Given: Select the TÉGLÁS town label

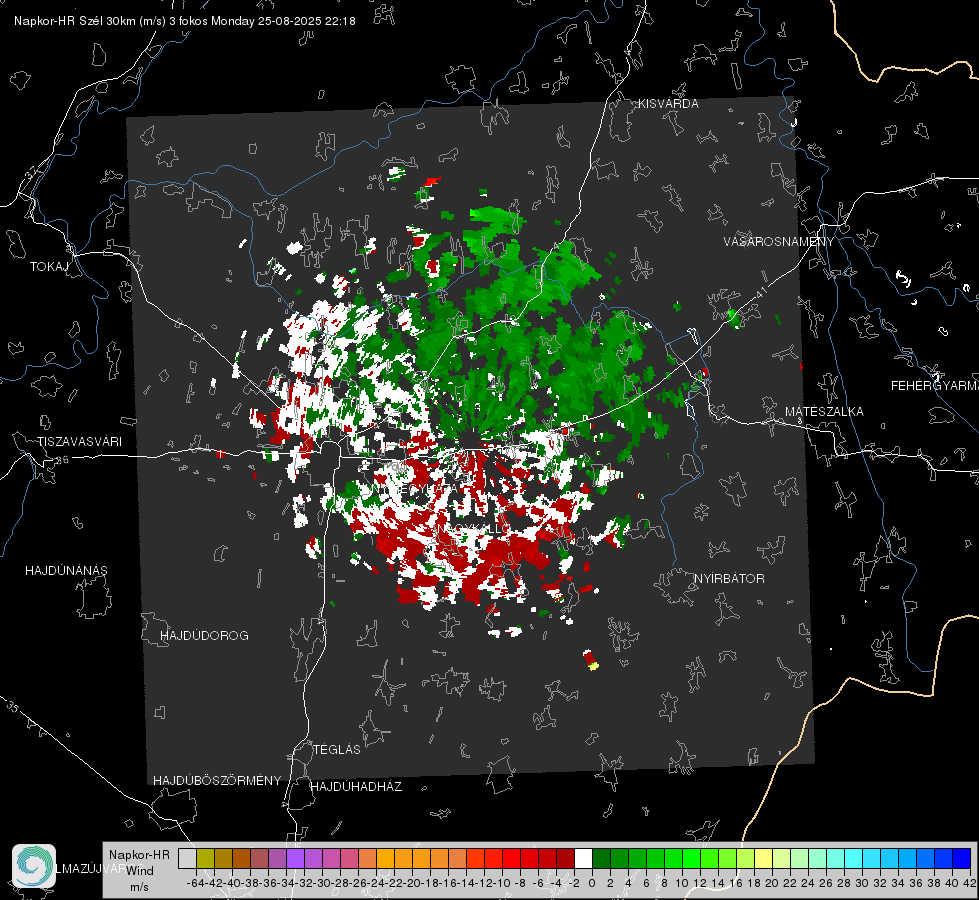Looking at the screenshot, I should coord(337,750).
